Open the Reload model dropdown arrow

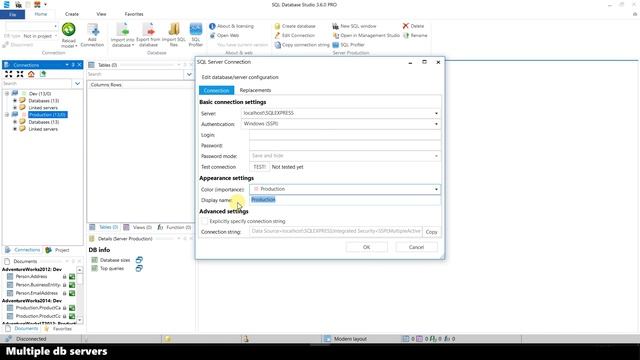pyautogui.click(x=76, y=46)
